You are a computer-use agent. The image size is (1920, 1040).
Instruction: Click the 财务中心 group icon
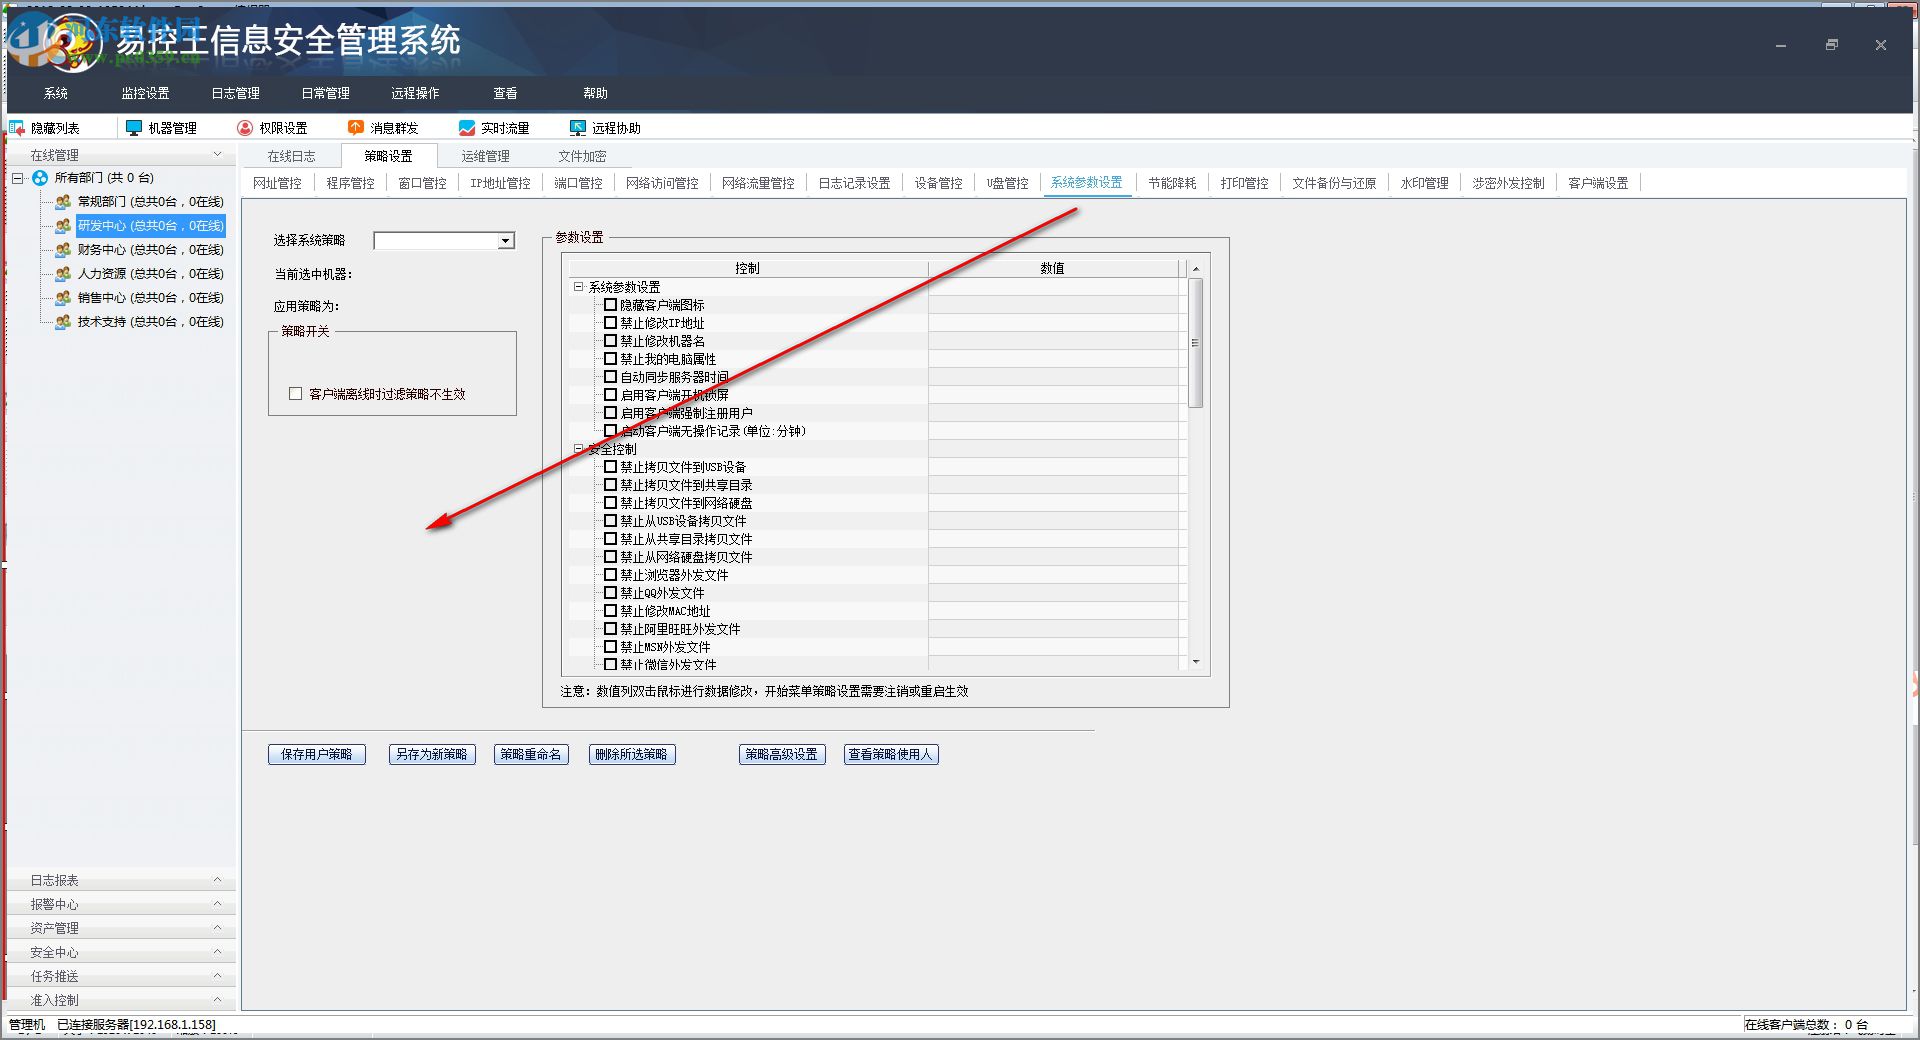[63, 250]
